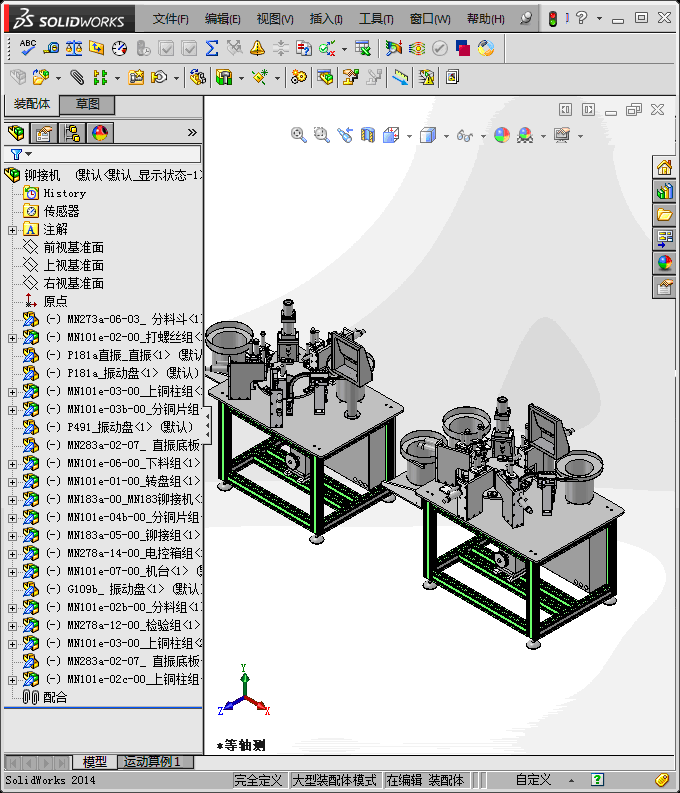Click the Zoom to Fit magnifier
The image size is (680, 793).
(299, 135)
